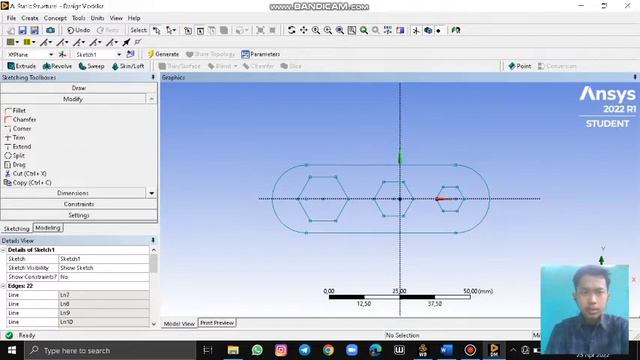The image size is (640, 360).
Task: Activate New Selection cursor tool
Action: (157, 30)
